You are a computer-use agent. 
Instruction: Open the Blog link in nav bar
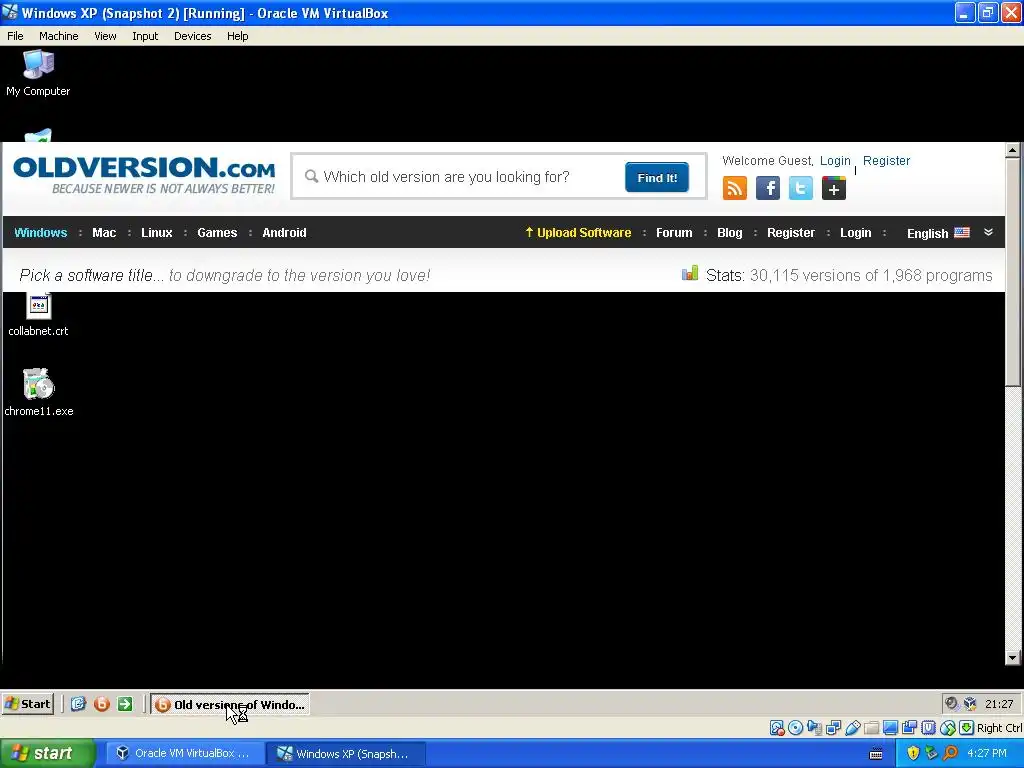(x=729, y=232)
